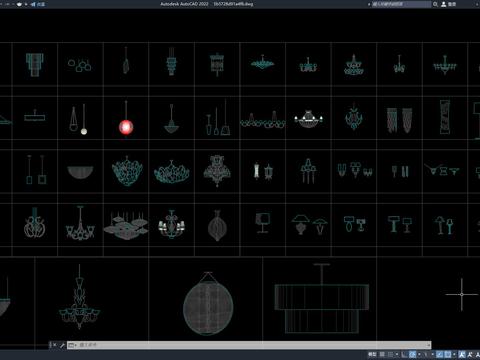The width and height of the screenshot is (480, 360).
Task: Toggle ortho mode icon in the status bar
Action: (x=404, y=354)
